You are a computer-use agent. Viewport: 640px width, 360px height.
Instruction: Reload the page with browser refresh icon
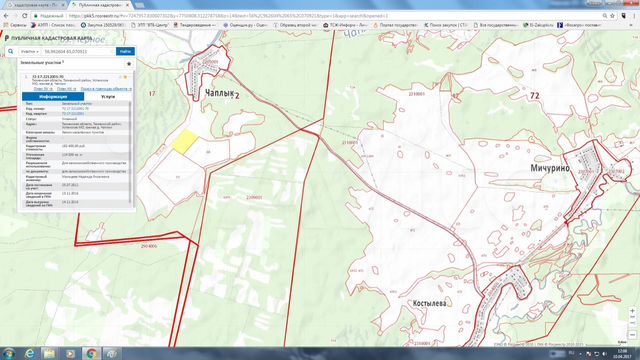click(24, 16)
